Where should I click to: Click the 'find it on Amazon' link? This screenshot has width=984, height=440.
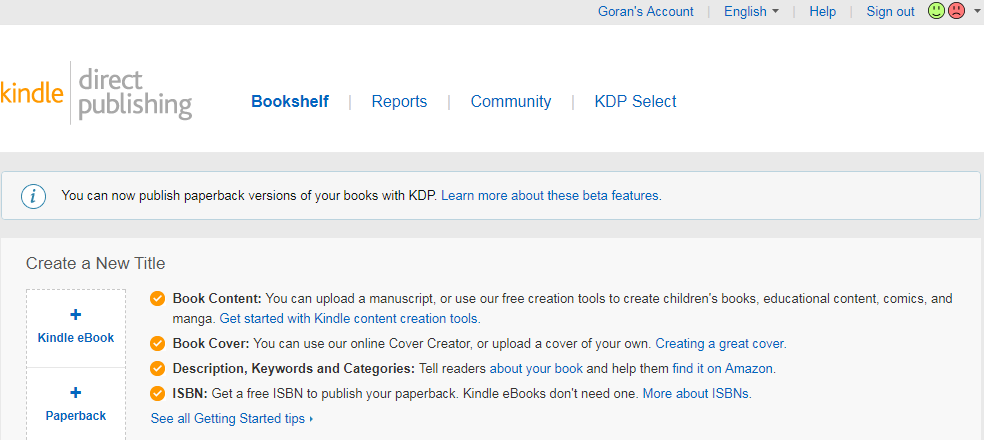pyautogui.click(x=724, y=368)
